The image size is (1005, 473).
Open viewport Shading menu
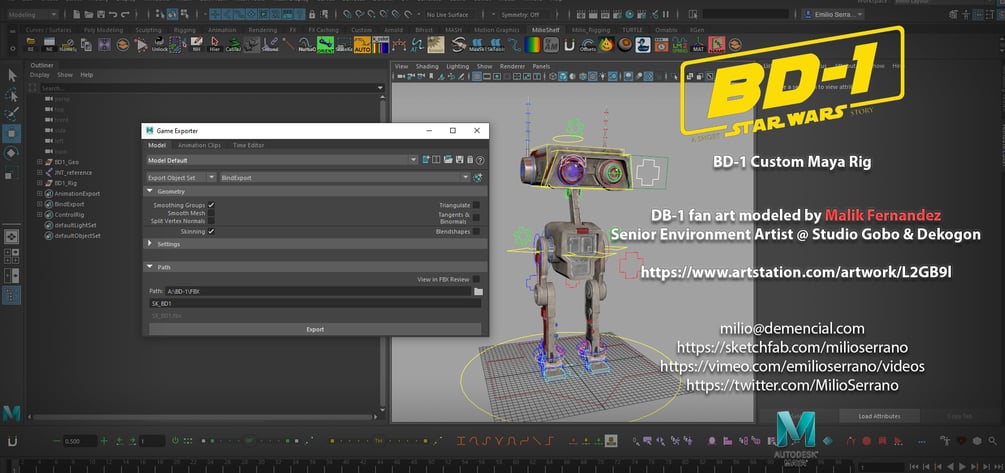click(427, 66)
